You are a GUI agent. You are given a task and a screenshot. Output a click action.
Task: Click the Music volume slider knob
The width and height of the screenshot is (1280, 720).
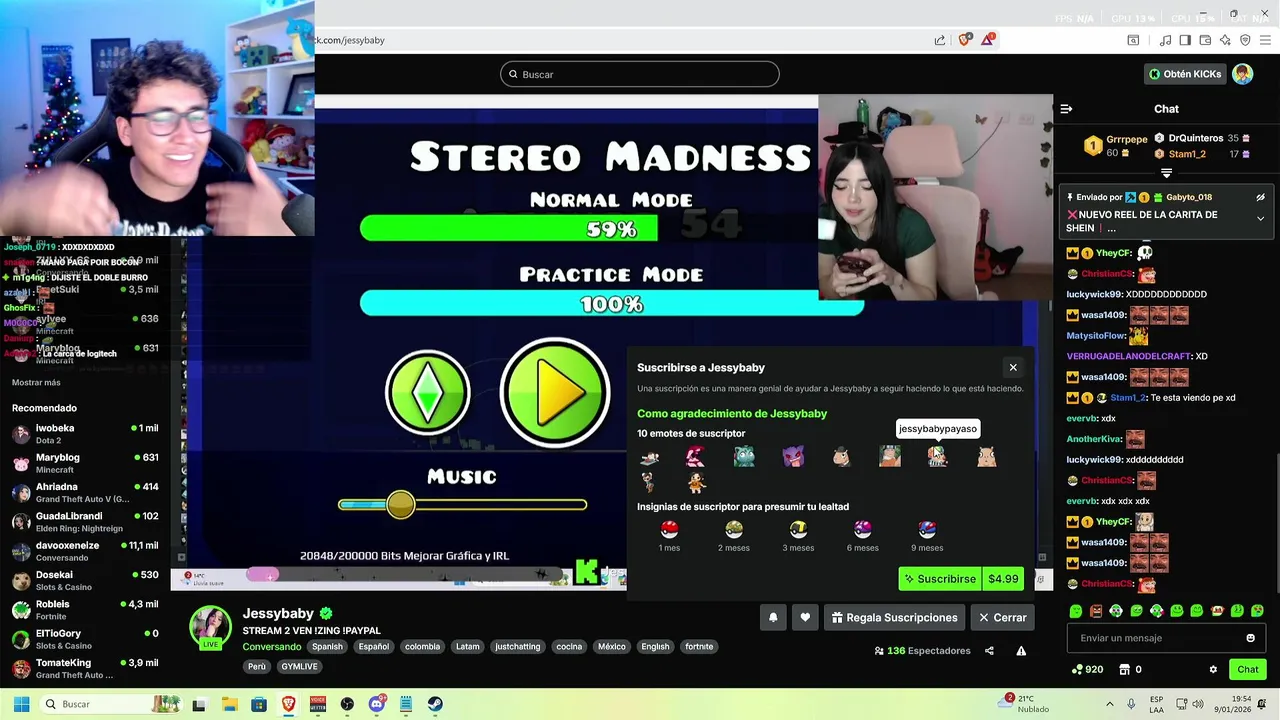point(400,504)
